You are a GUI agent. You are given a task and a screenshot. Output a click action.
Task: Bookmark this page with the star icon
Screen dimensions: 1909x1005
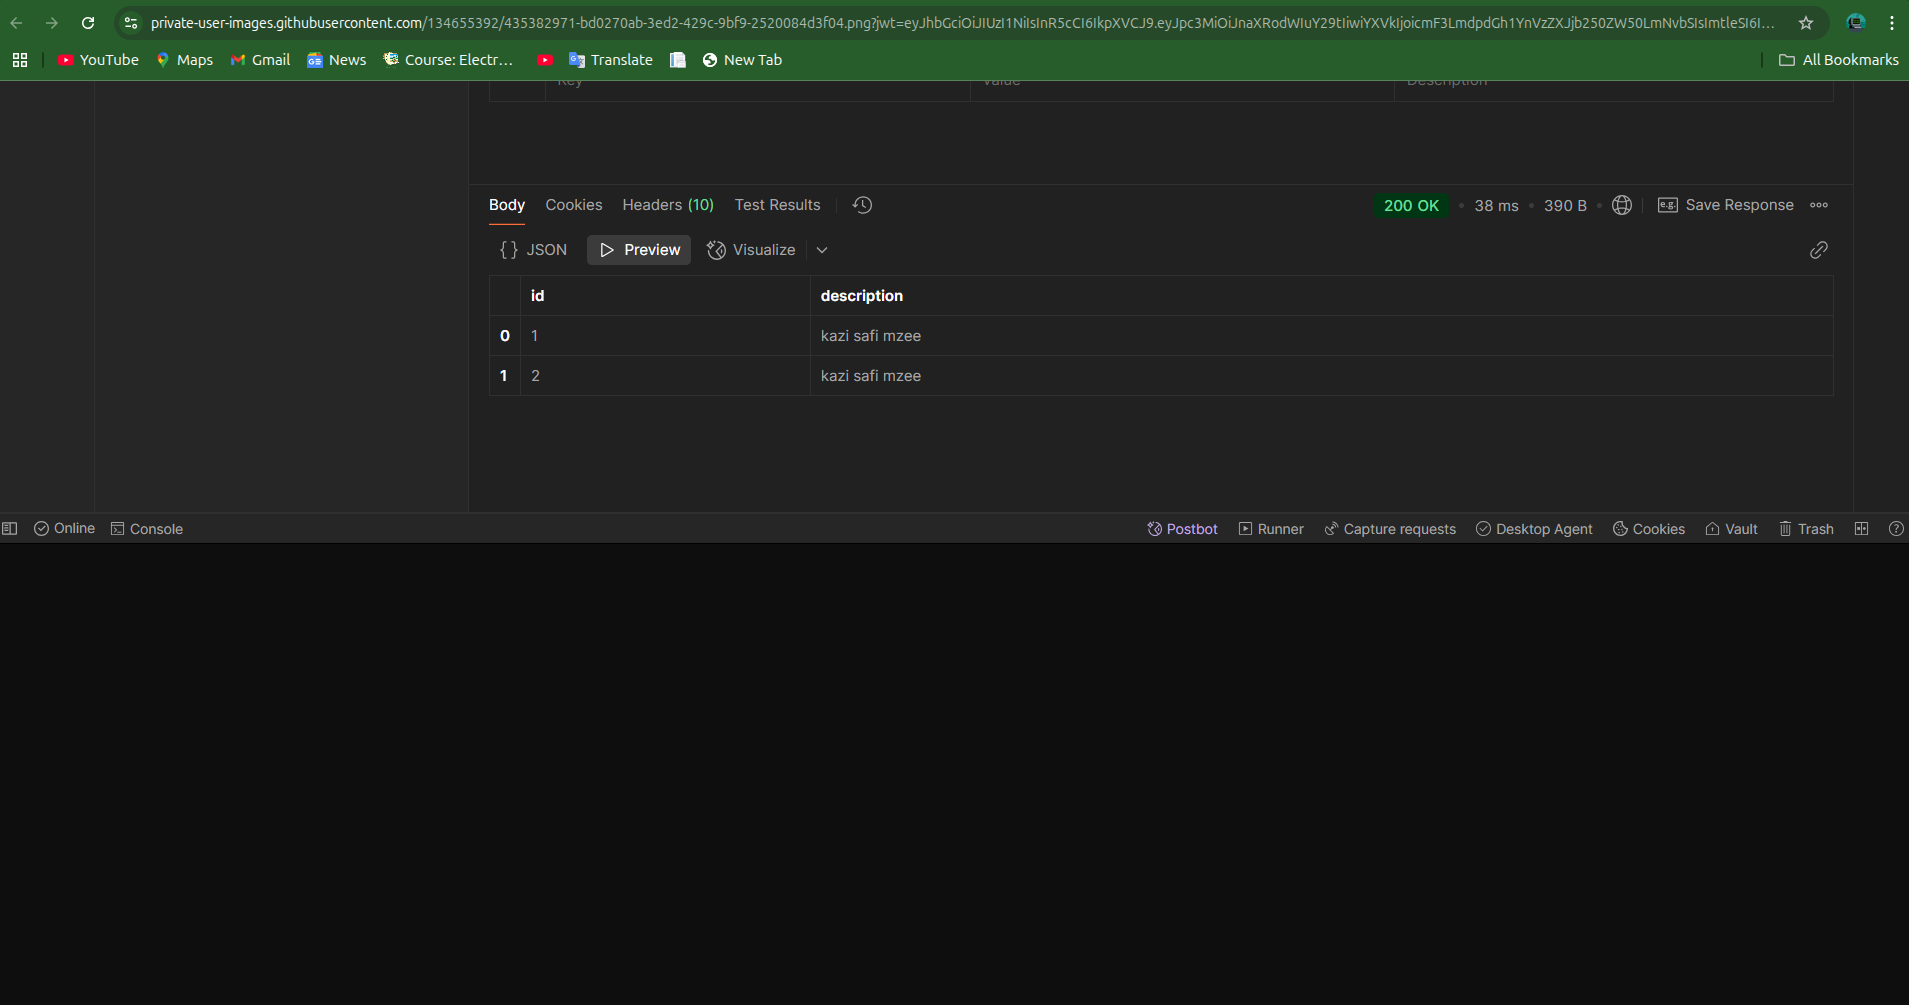point(1806,23)
